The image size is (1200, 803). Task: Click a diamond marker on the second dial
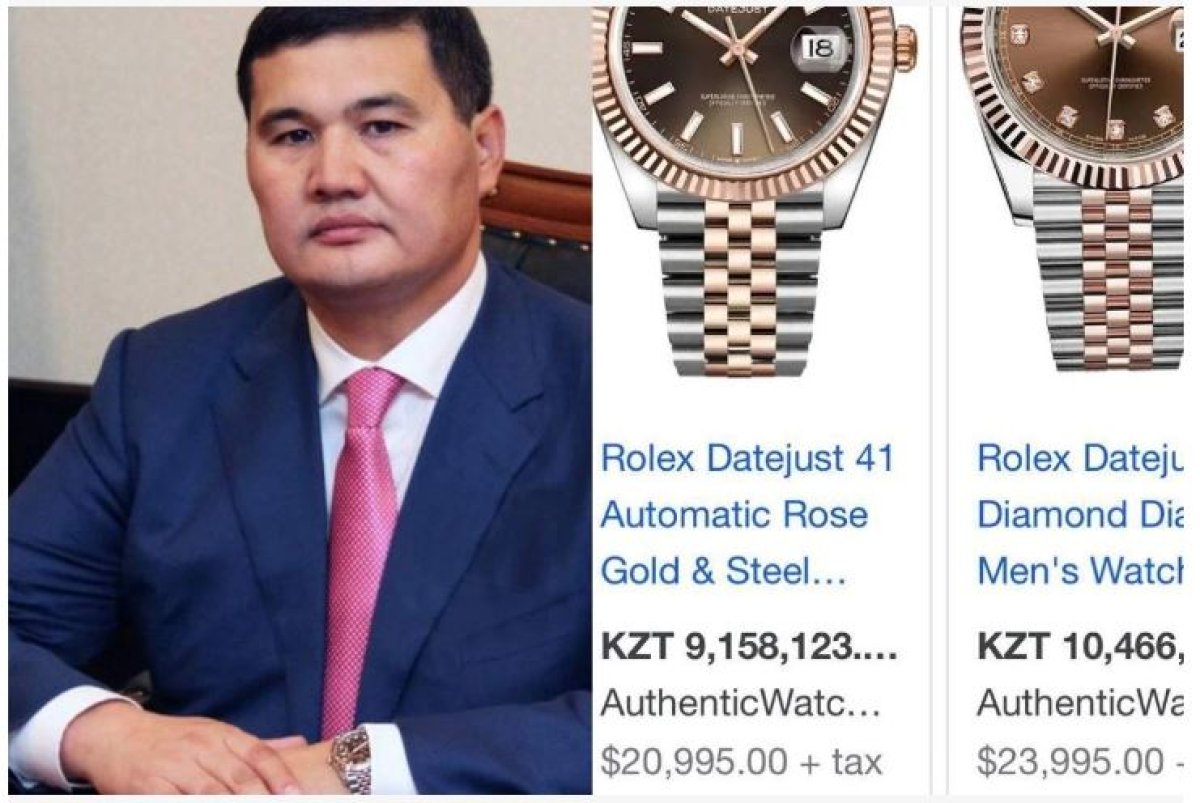click(x=1068, y=115)
